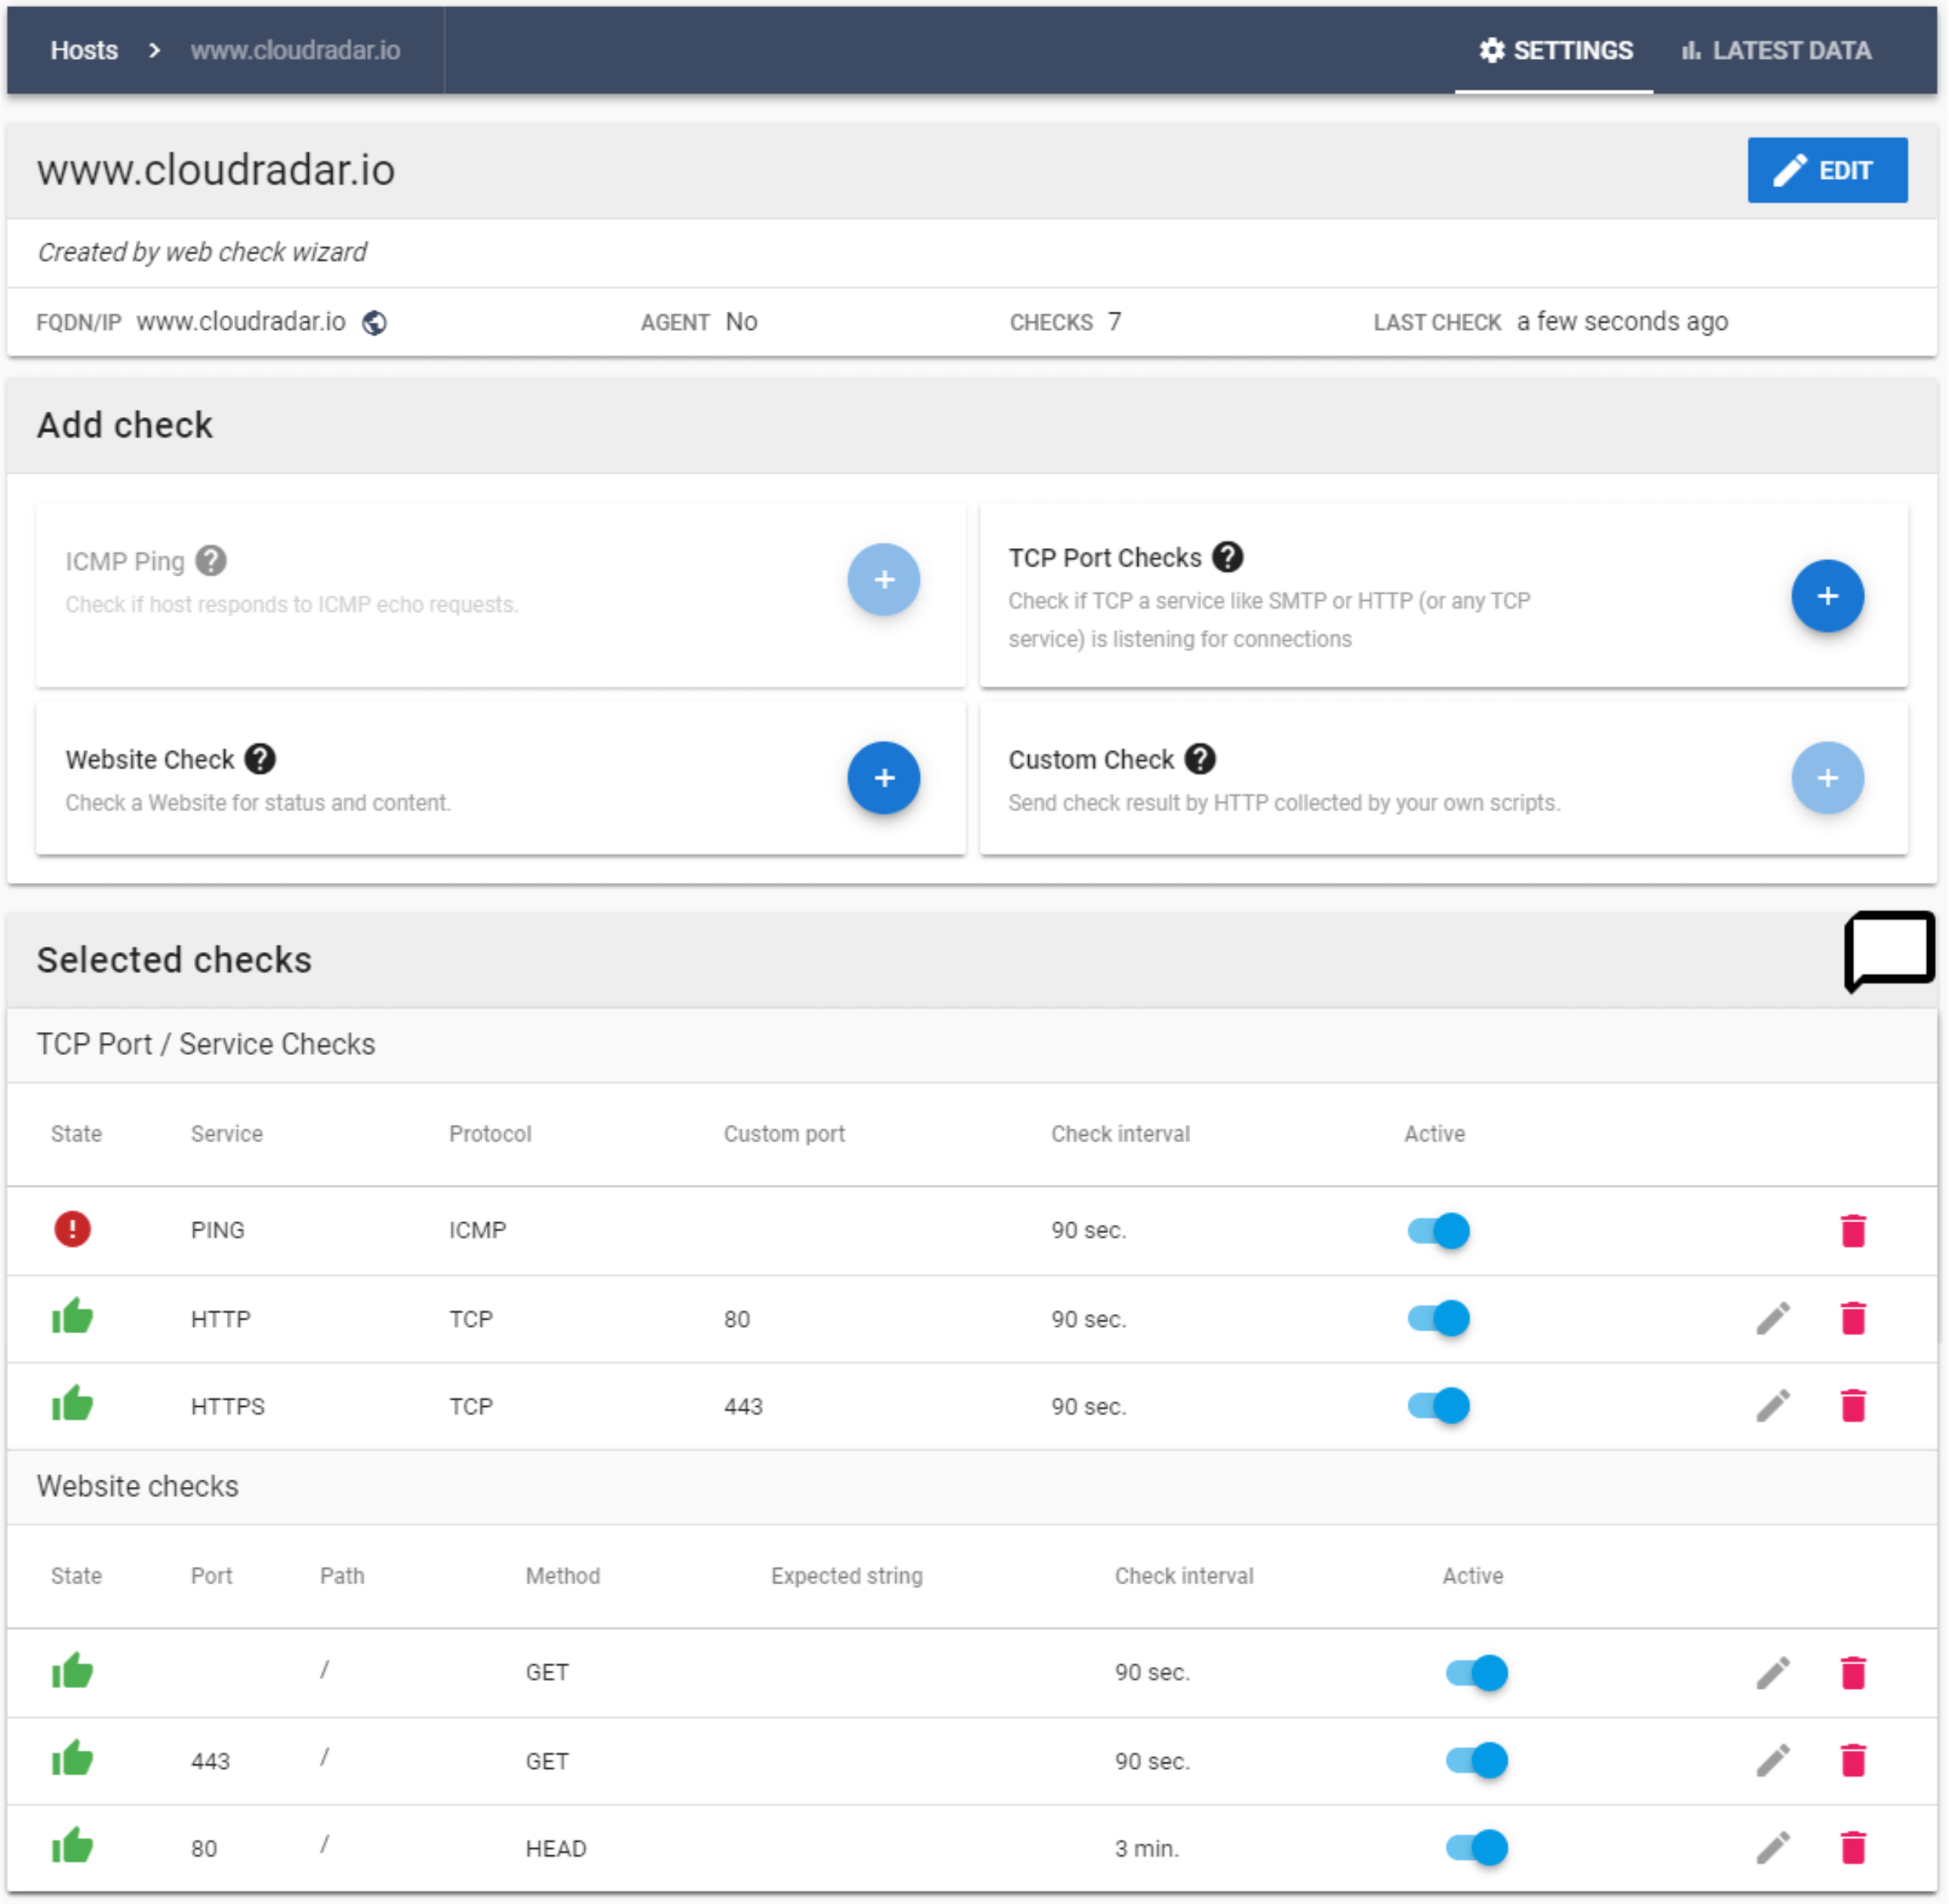The image size is (1949, 1904).
Task: Delete the GET website check without port
Action: 1853,1673
